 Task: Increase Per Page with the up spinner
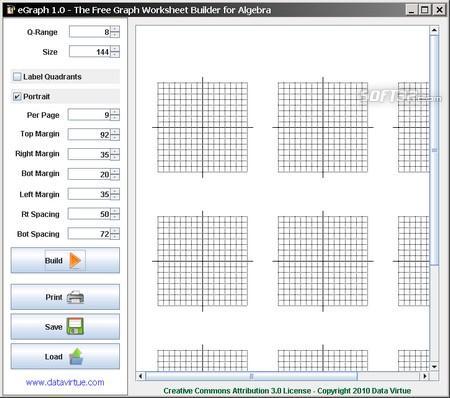[x=115, y=112]
